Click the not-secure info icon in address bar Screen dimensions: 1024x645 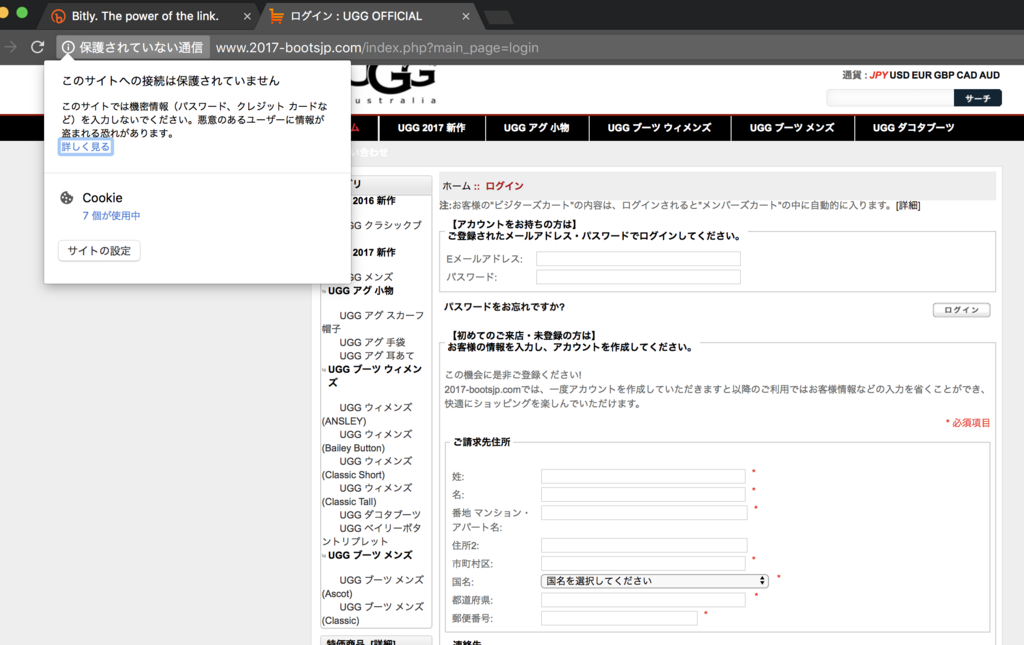pyautogui.click(x=68, y=48)
